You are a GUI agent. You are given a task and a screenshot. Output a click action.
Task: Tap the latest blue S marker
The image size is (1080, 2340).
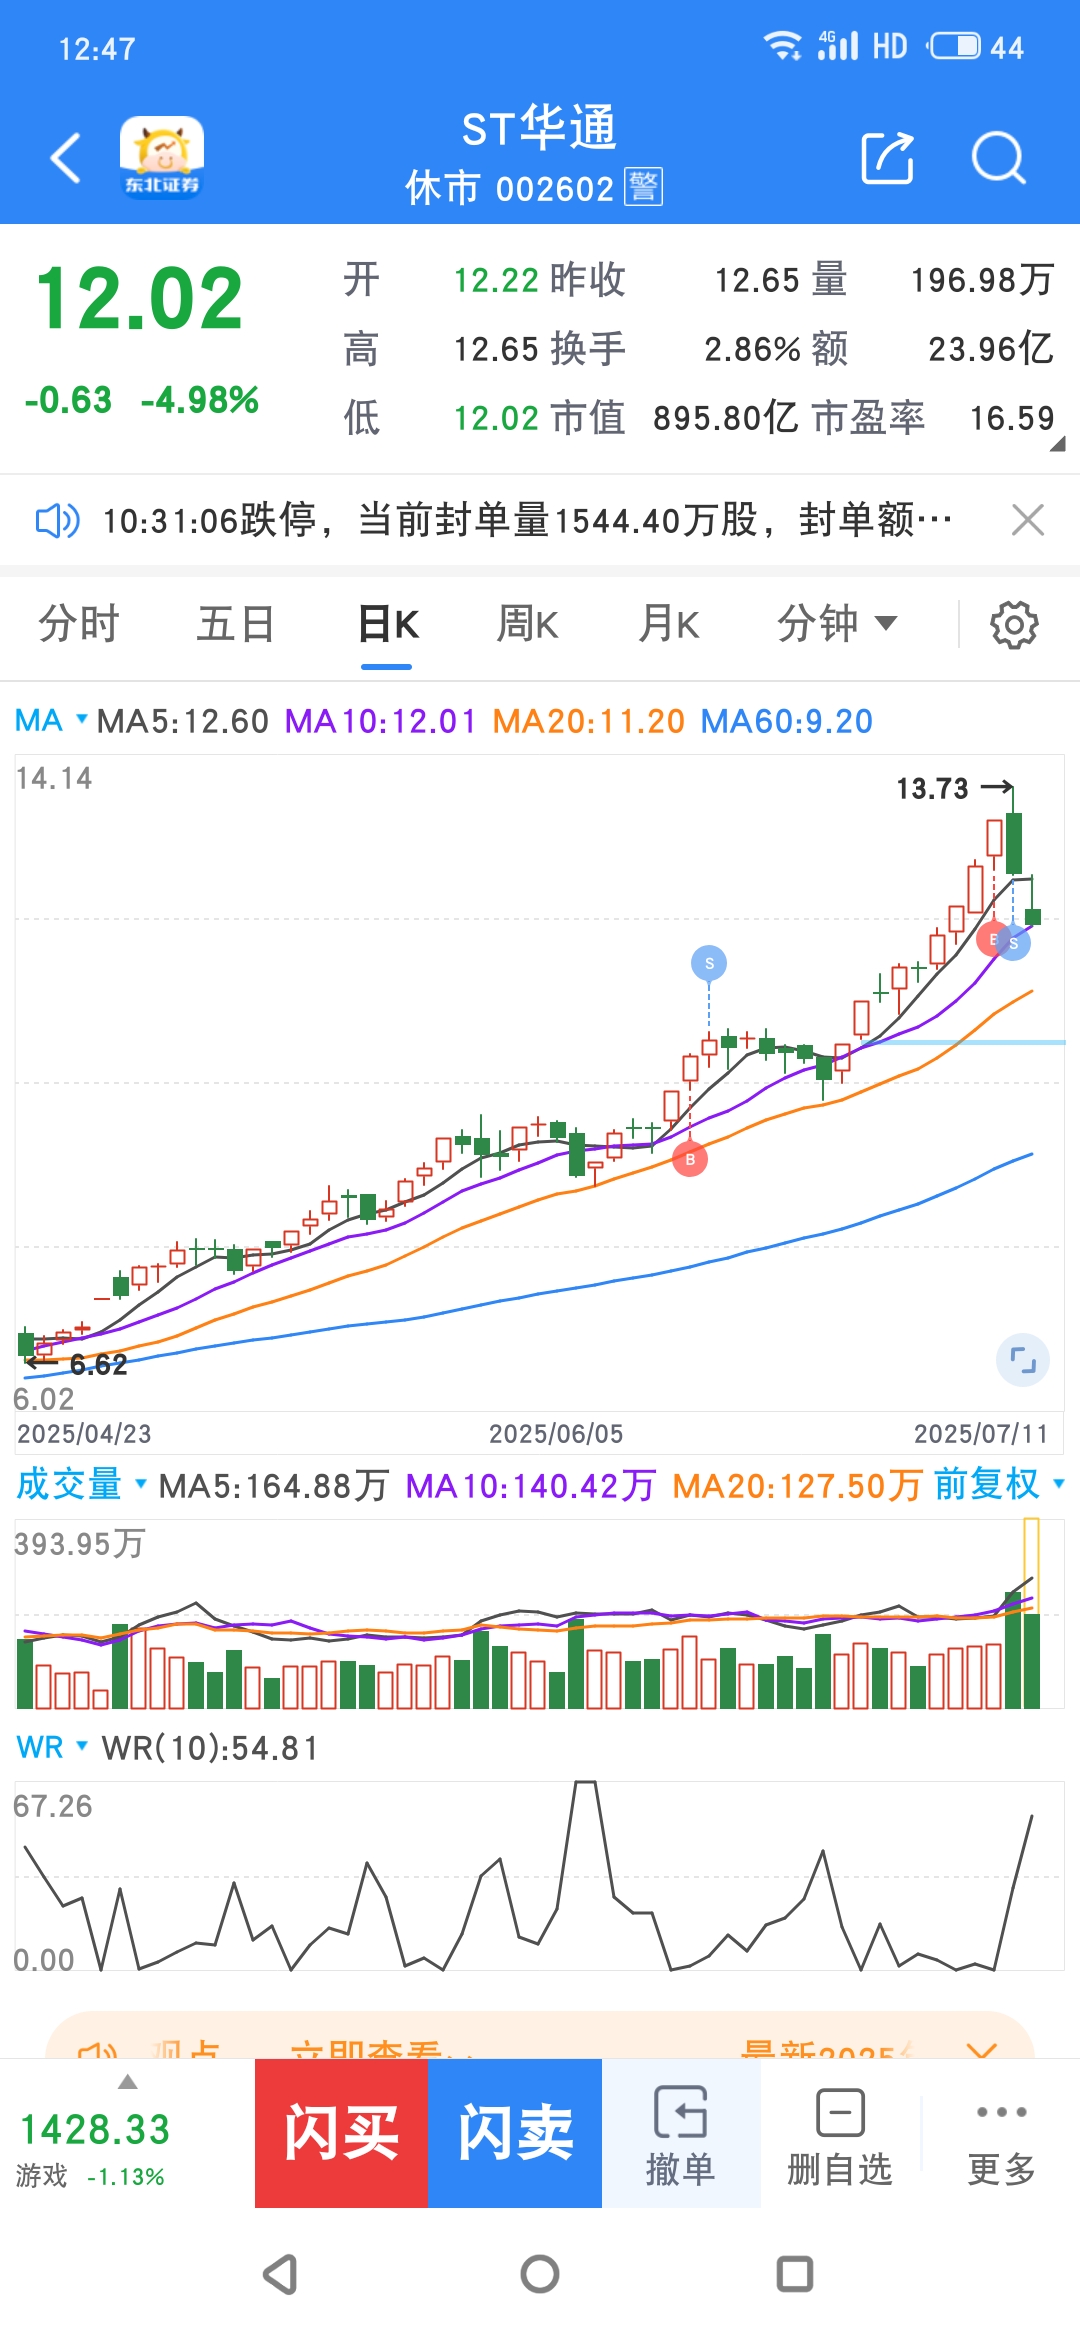pyautogui.click(x=1014, y=943)
